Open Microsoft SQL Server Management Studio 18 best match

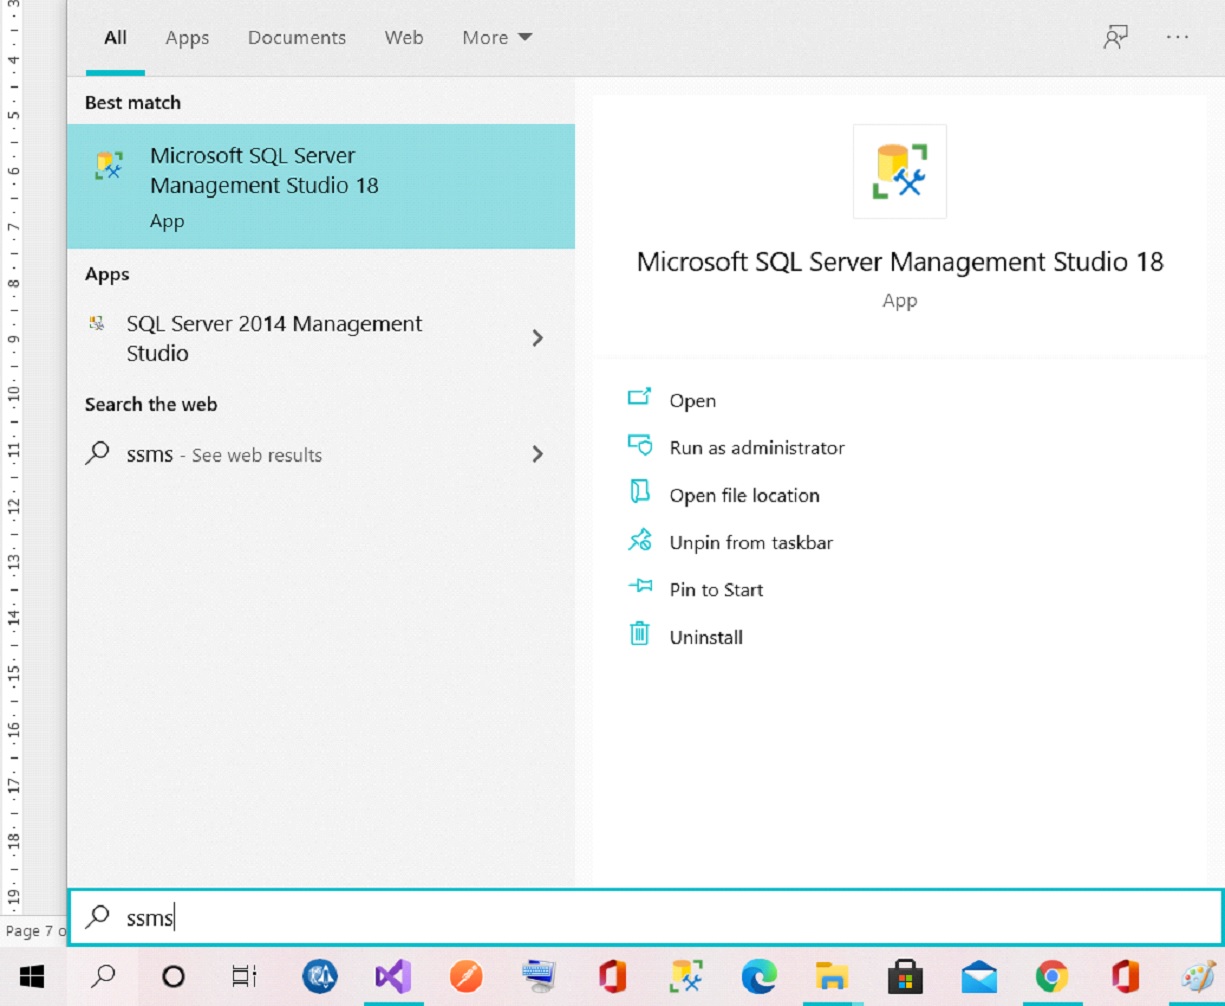320,186
